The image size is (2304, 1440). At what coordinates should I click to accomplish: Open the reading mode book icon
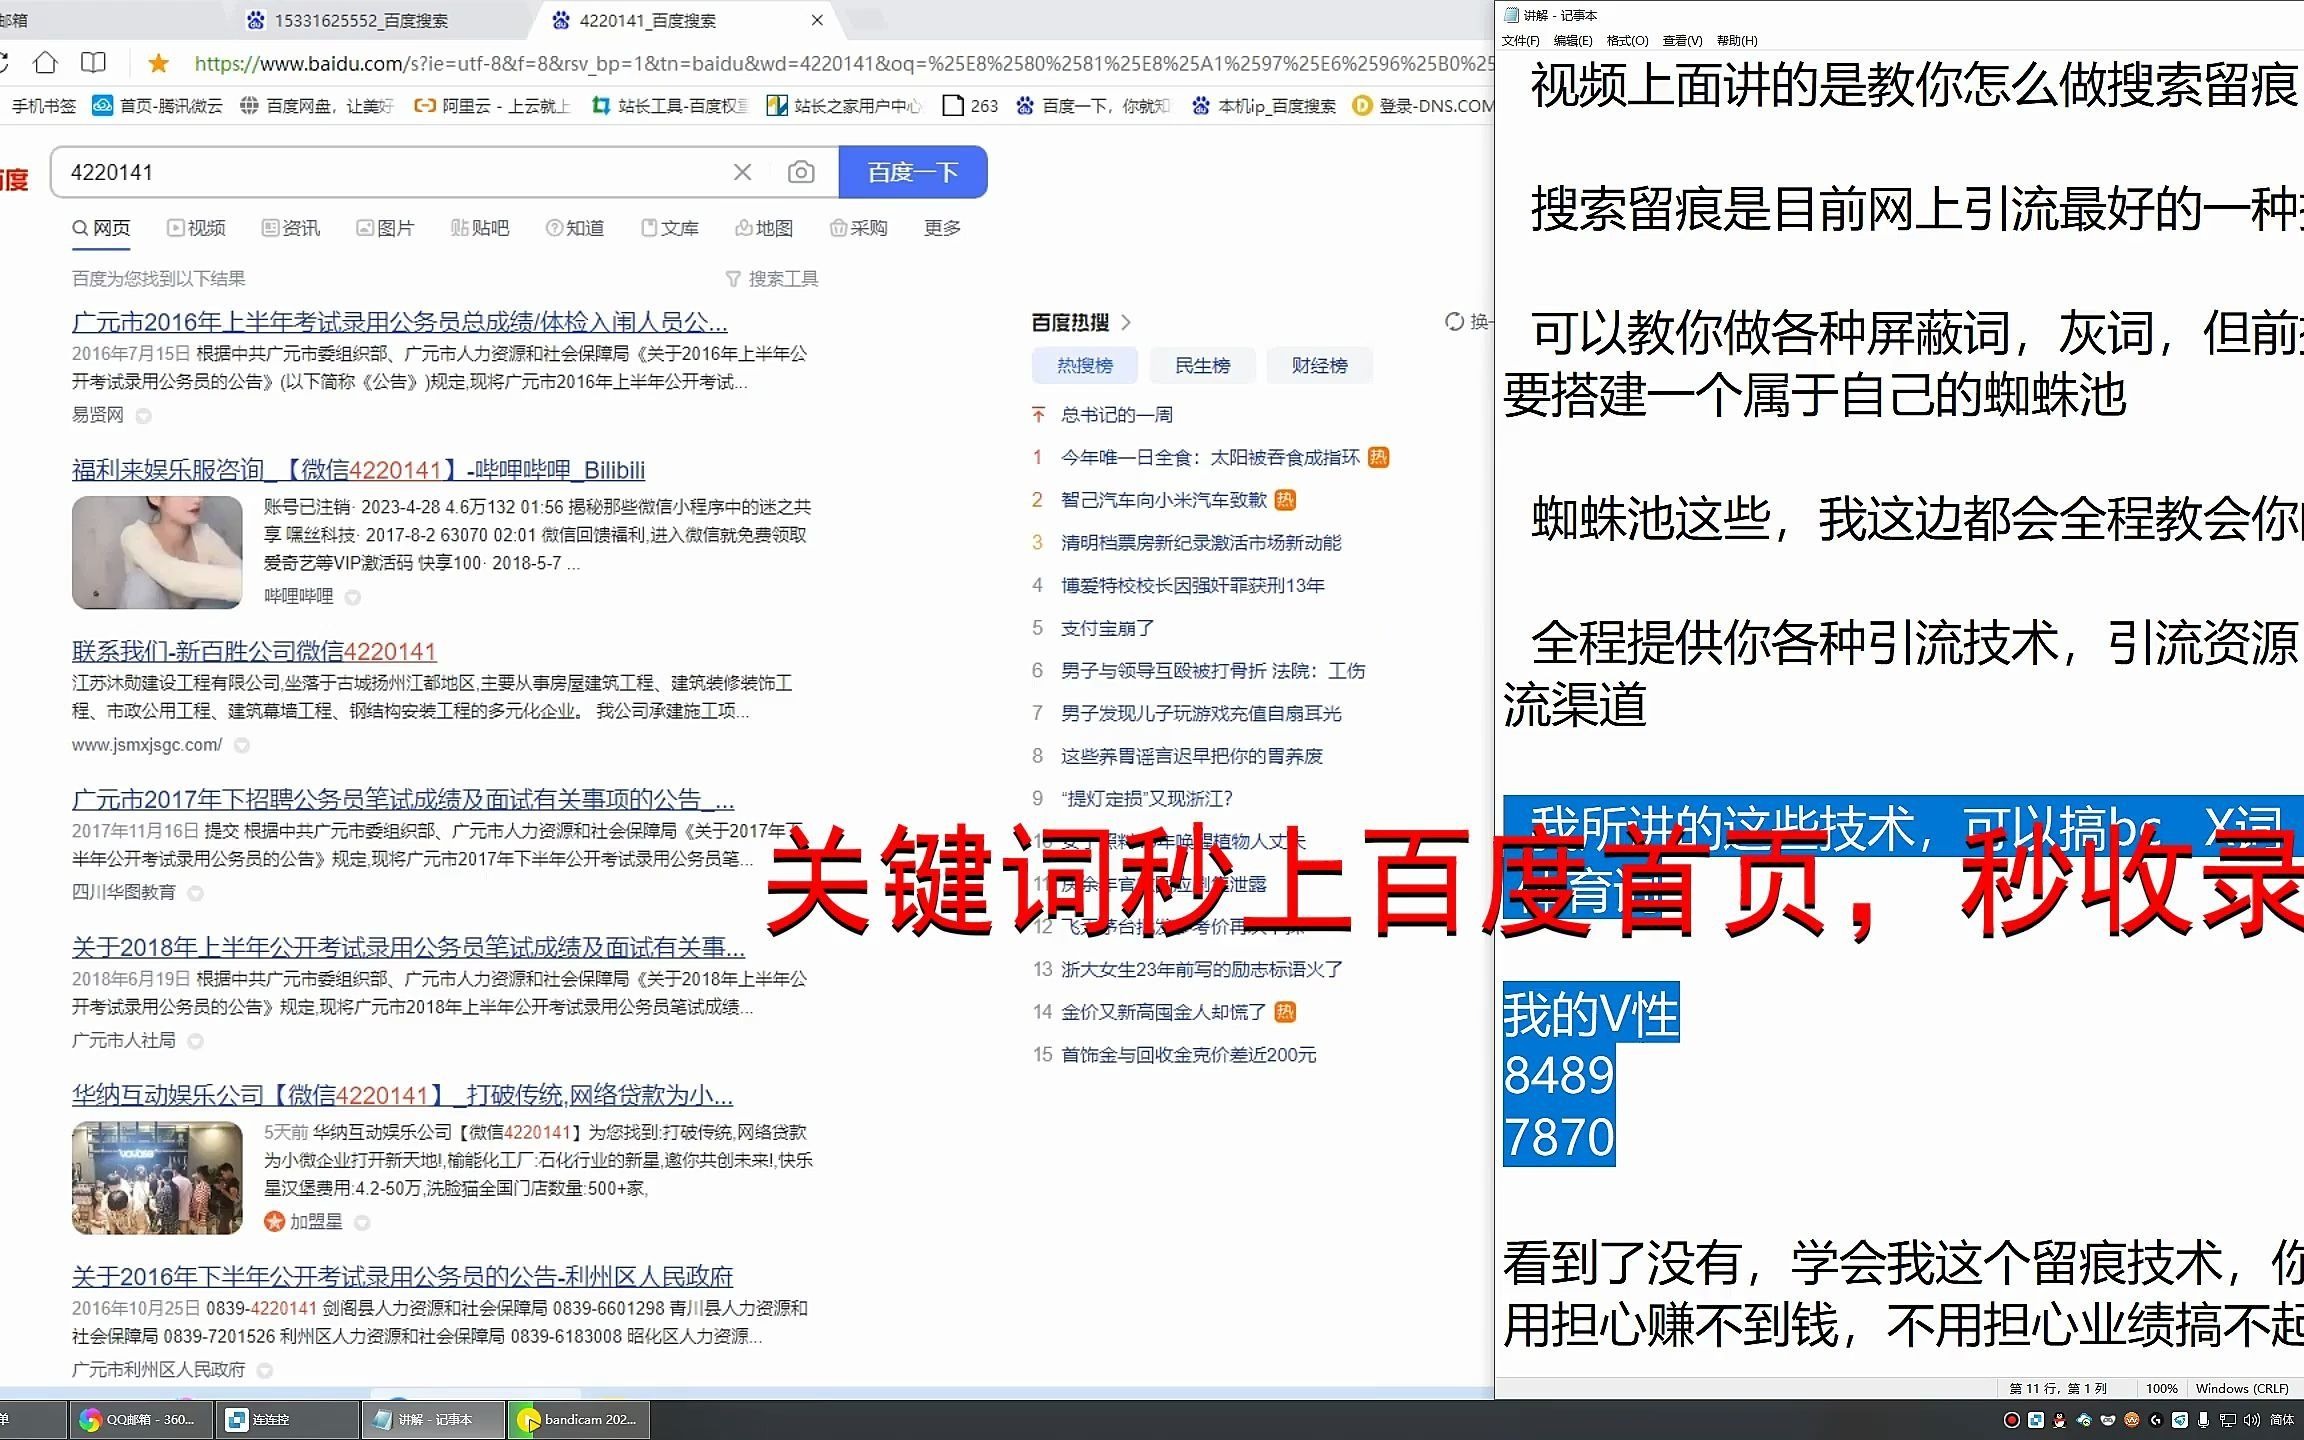[x=93, y=63]
